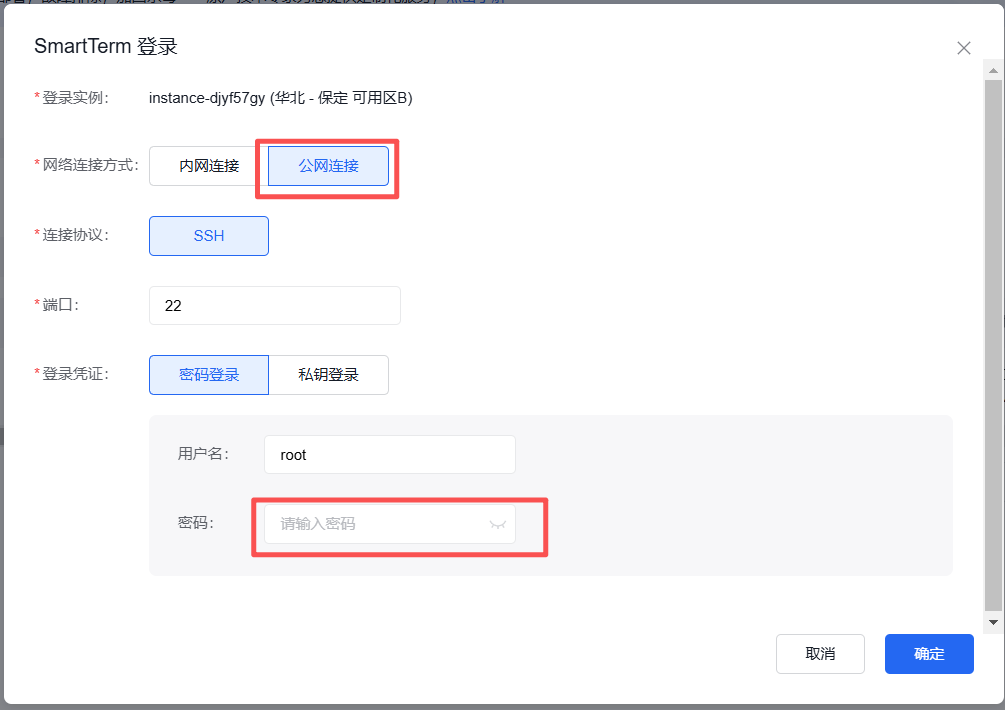Image resolution: width=1005 pixels, height=710 pixels.
Task: Click the username field containing root
Action: click(390, 455)
